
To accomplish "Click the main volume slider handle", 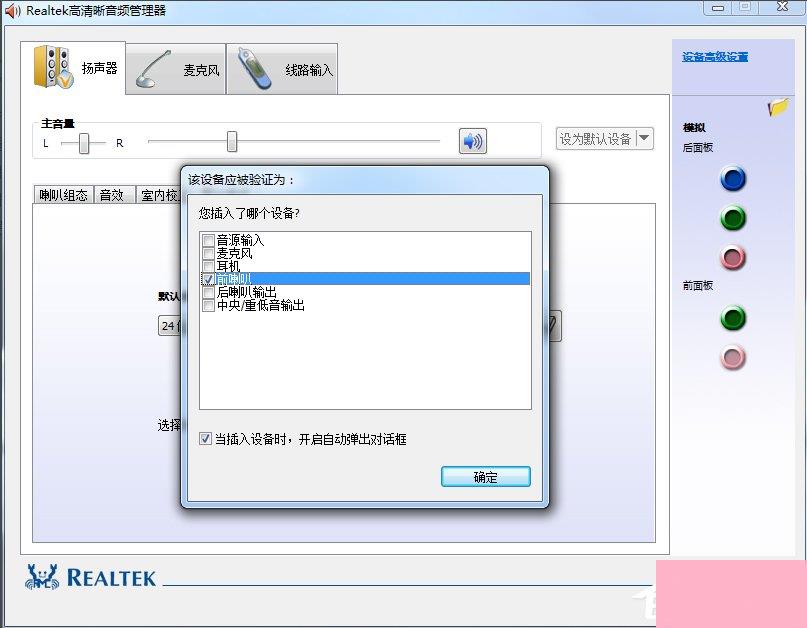I will tap(232, 141).
